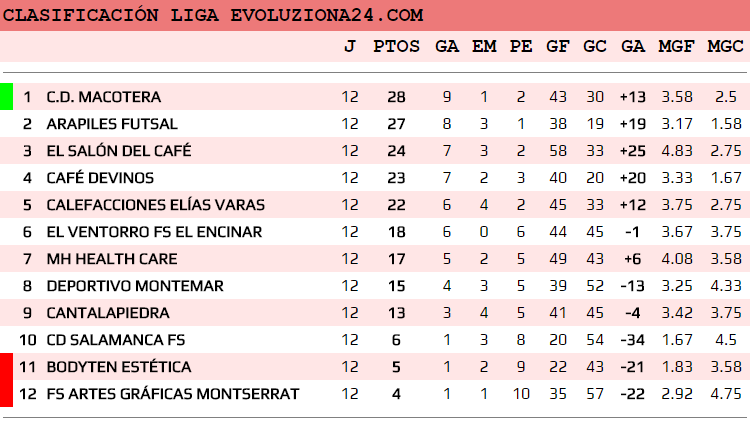The height and width of the screenshot is (428, 750).
Task: Click the Clasificación Liga Evoluziona24.com title
Action: [214, 16]
